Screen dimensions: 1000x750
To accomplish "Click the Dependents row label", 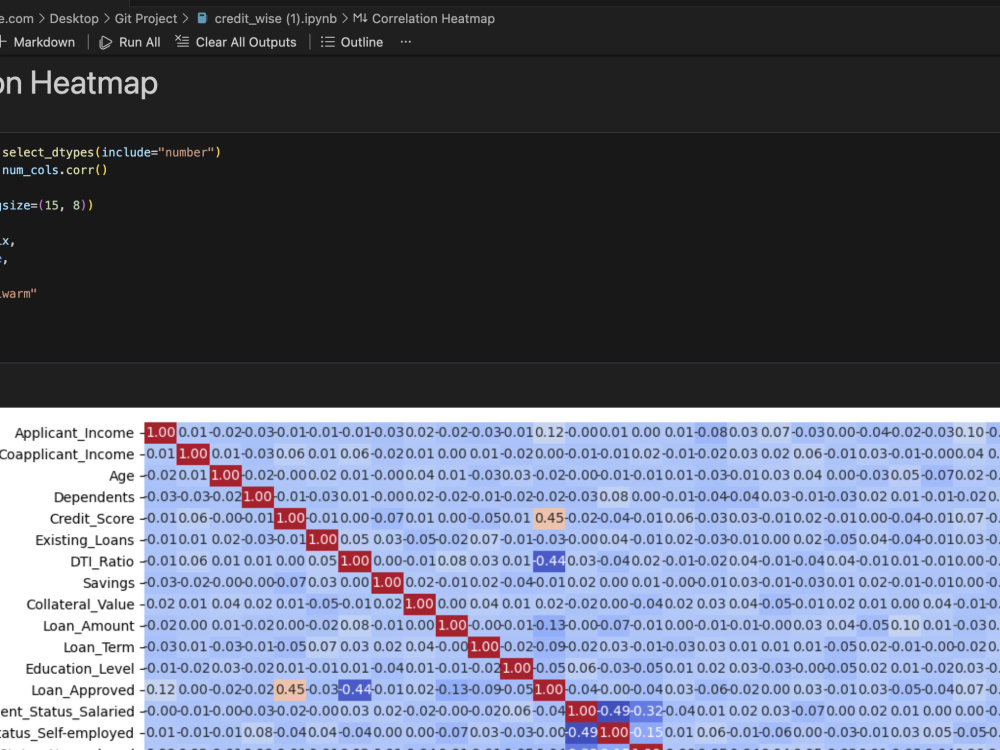I will [x=94, y=497].
